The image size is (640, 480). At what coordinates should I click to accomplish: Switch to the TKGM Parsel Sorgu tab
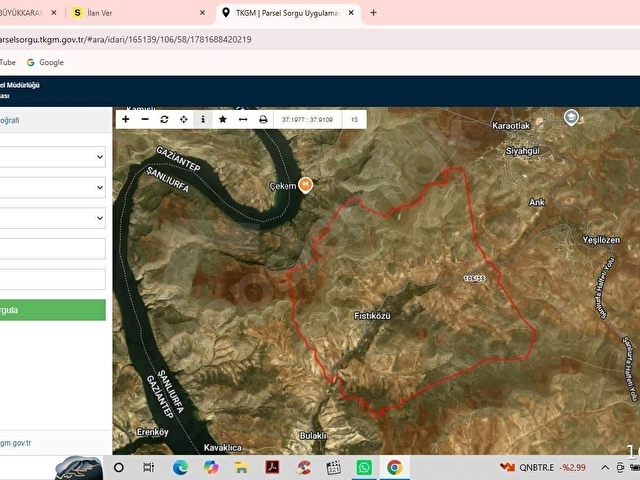pos(287,13)
